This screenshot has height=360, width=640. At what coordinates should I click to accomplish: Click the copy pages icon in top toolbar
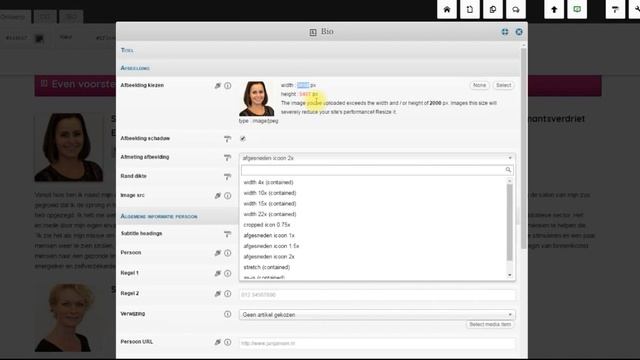tap(493, 9)
